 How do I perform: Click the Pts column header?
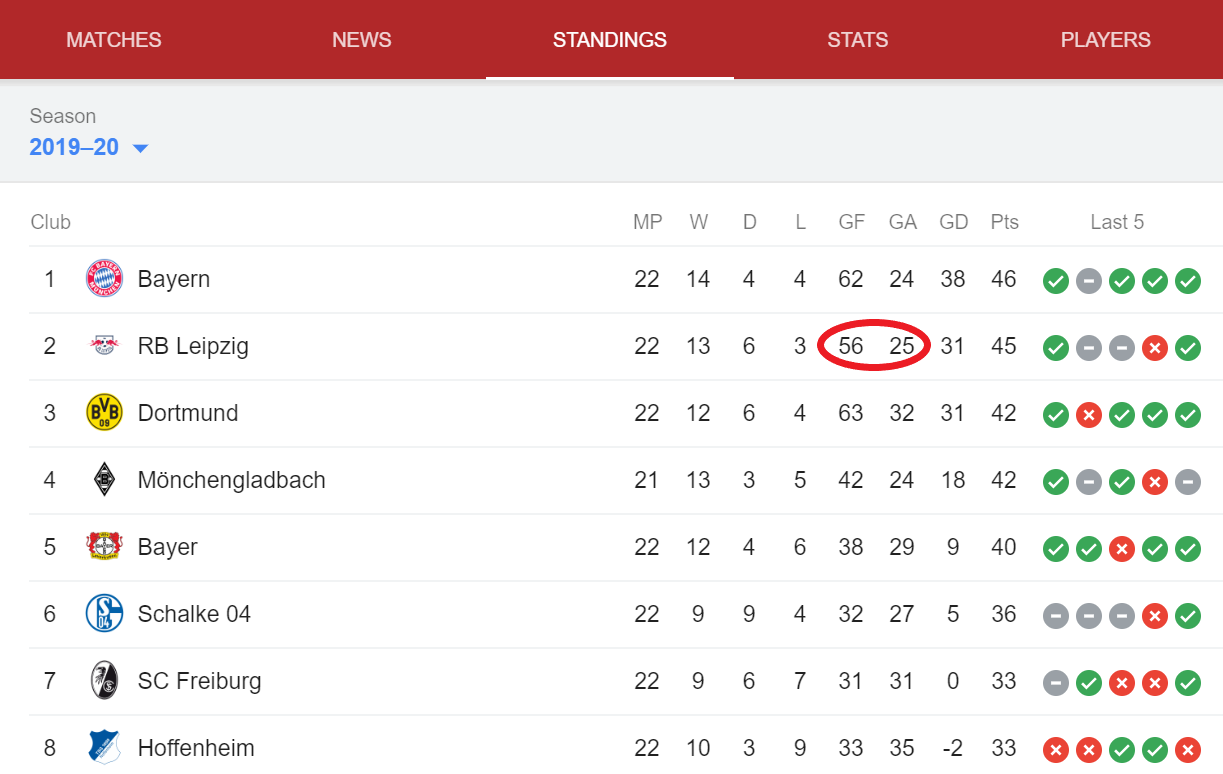point(1005,222)
